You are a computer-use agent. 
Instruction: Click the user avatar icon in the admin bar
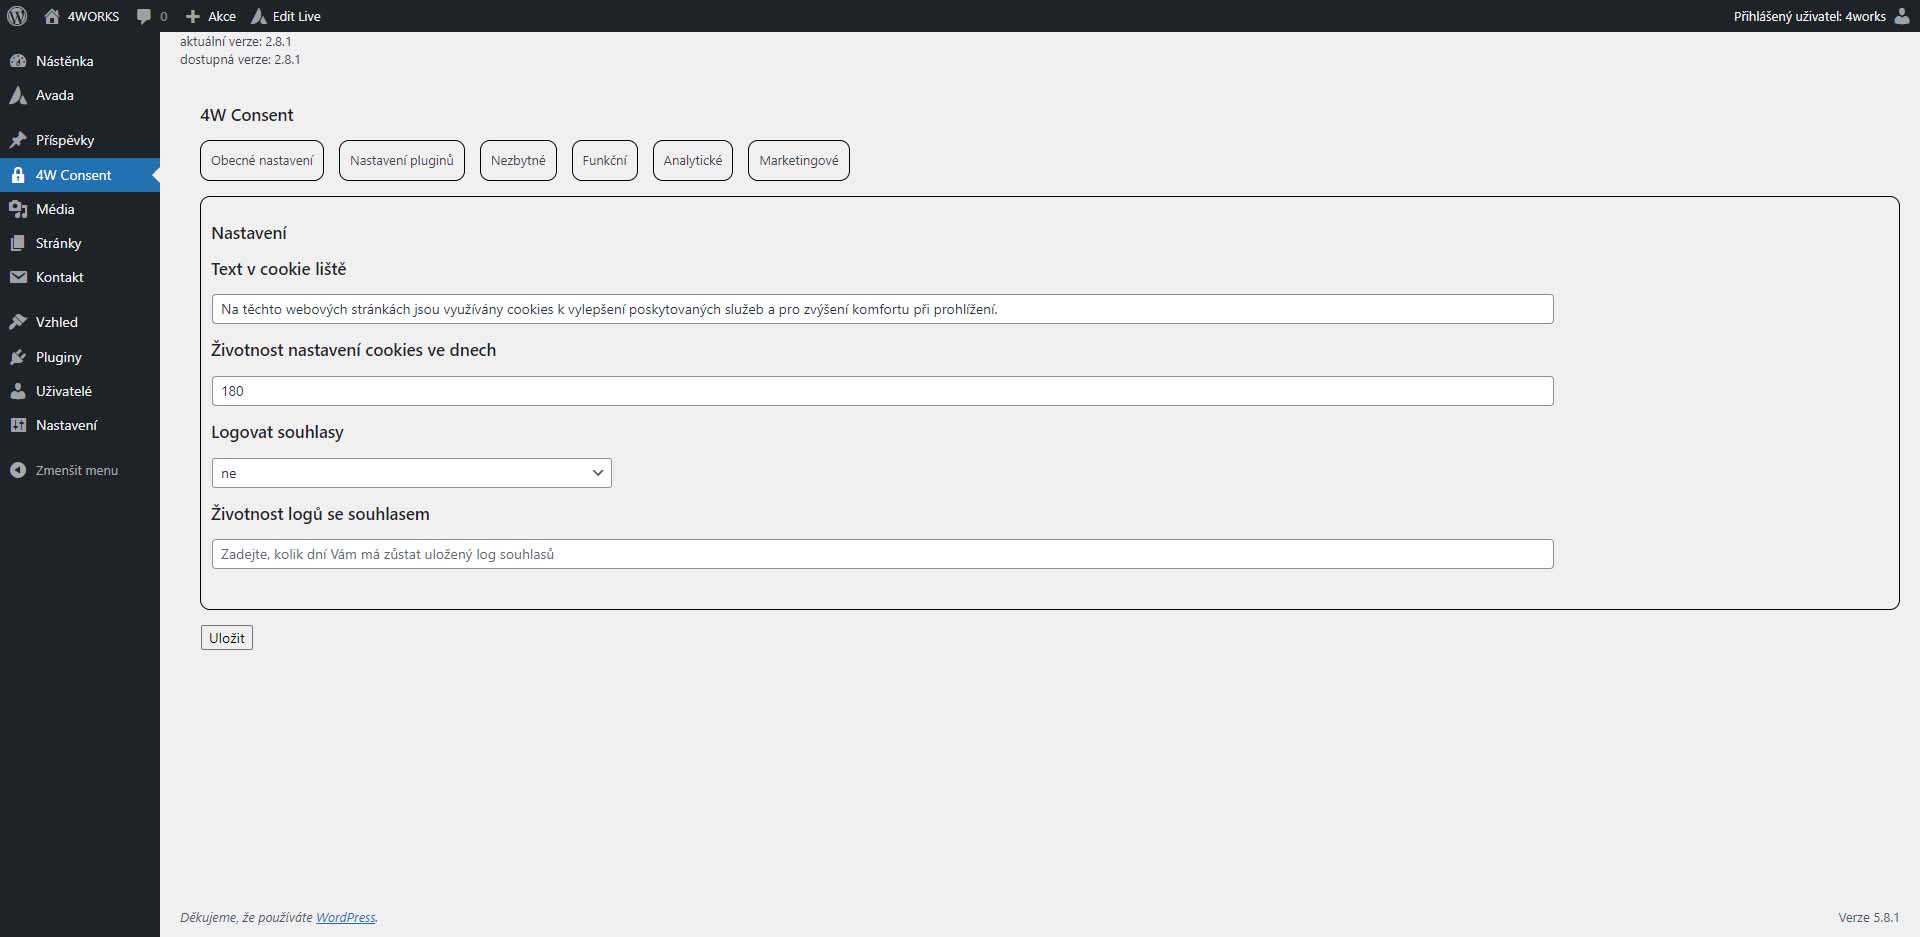pyautogui.click(x=1902, y=16)
